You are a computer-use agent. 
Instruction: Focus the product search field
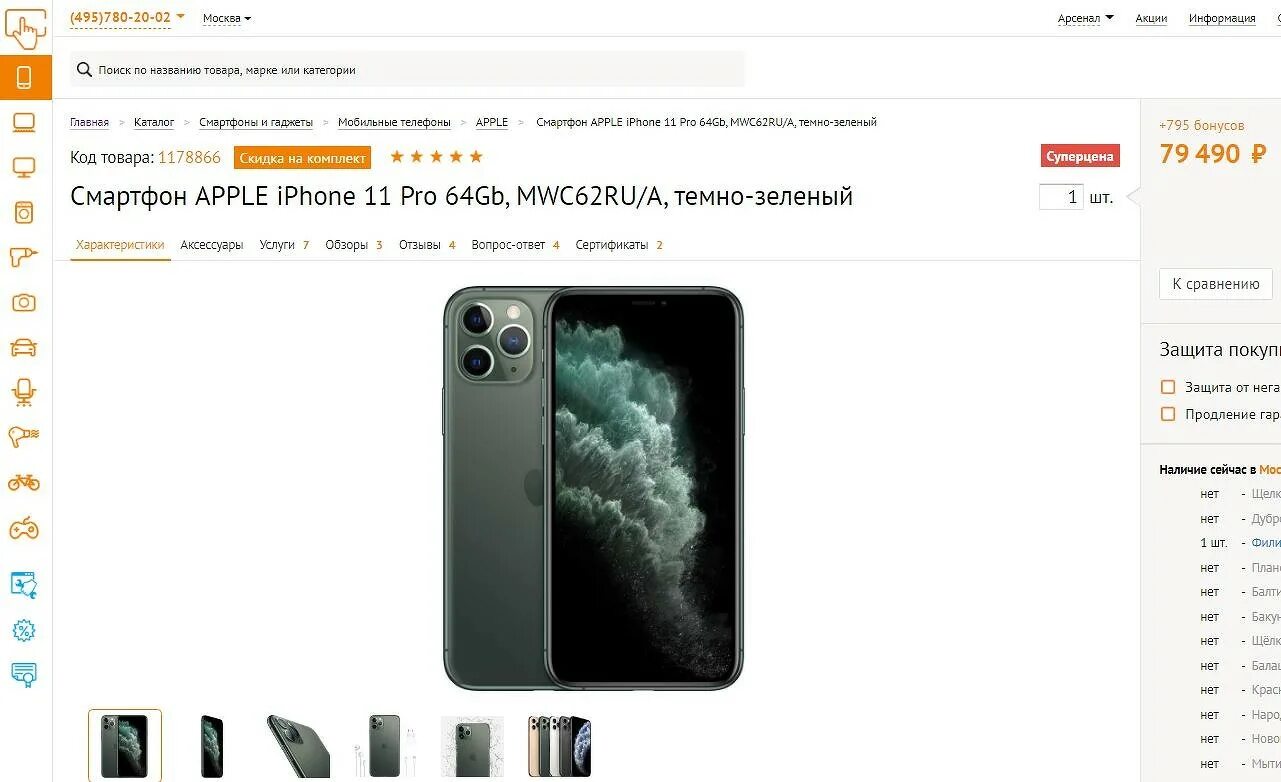coord(408,70)
